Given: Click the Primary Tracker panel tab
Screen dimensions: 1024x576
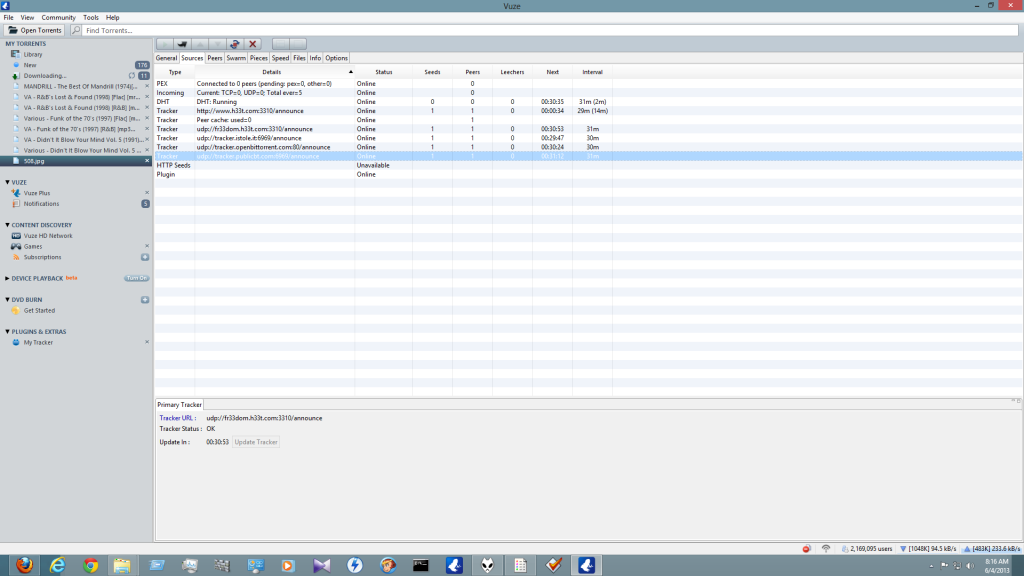Looking at the screenshot, I should click(180, 405).
